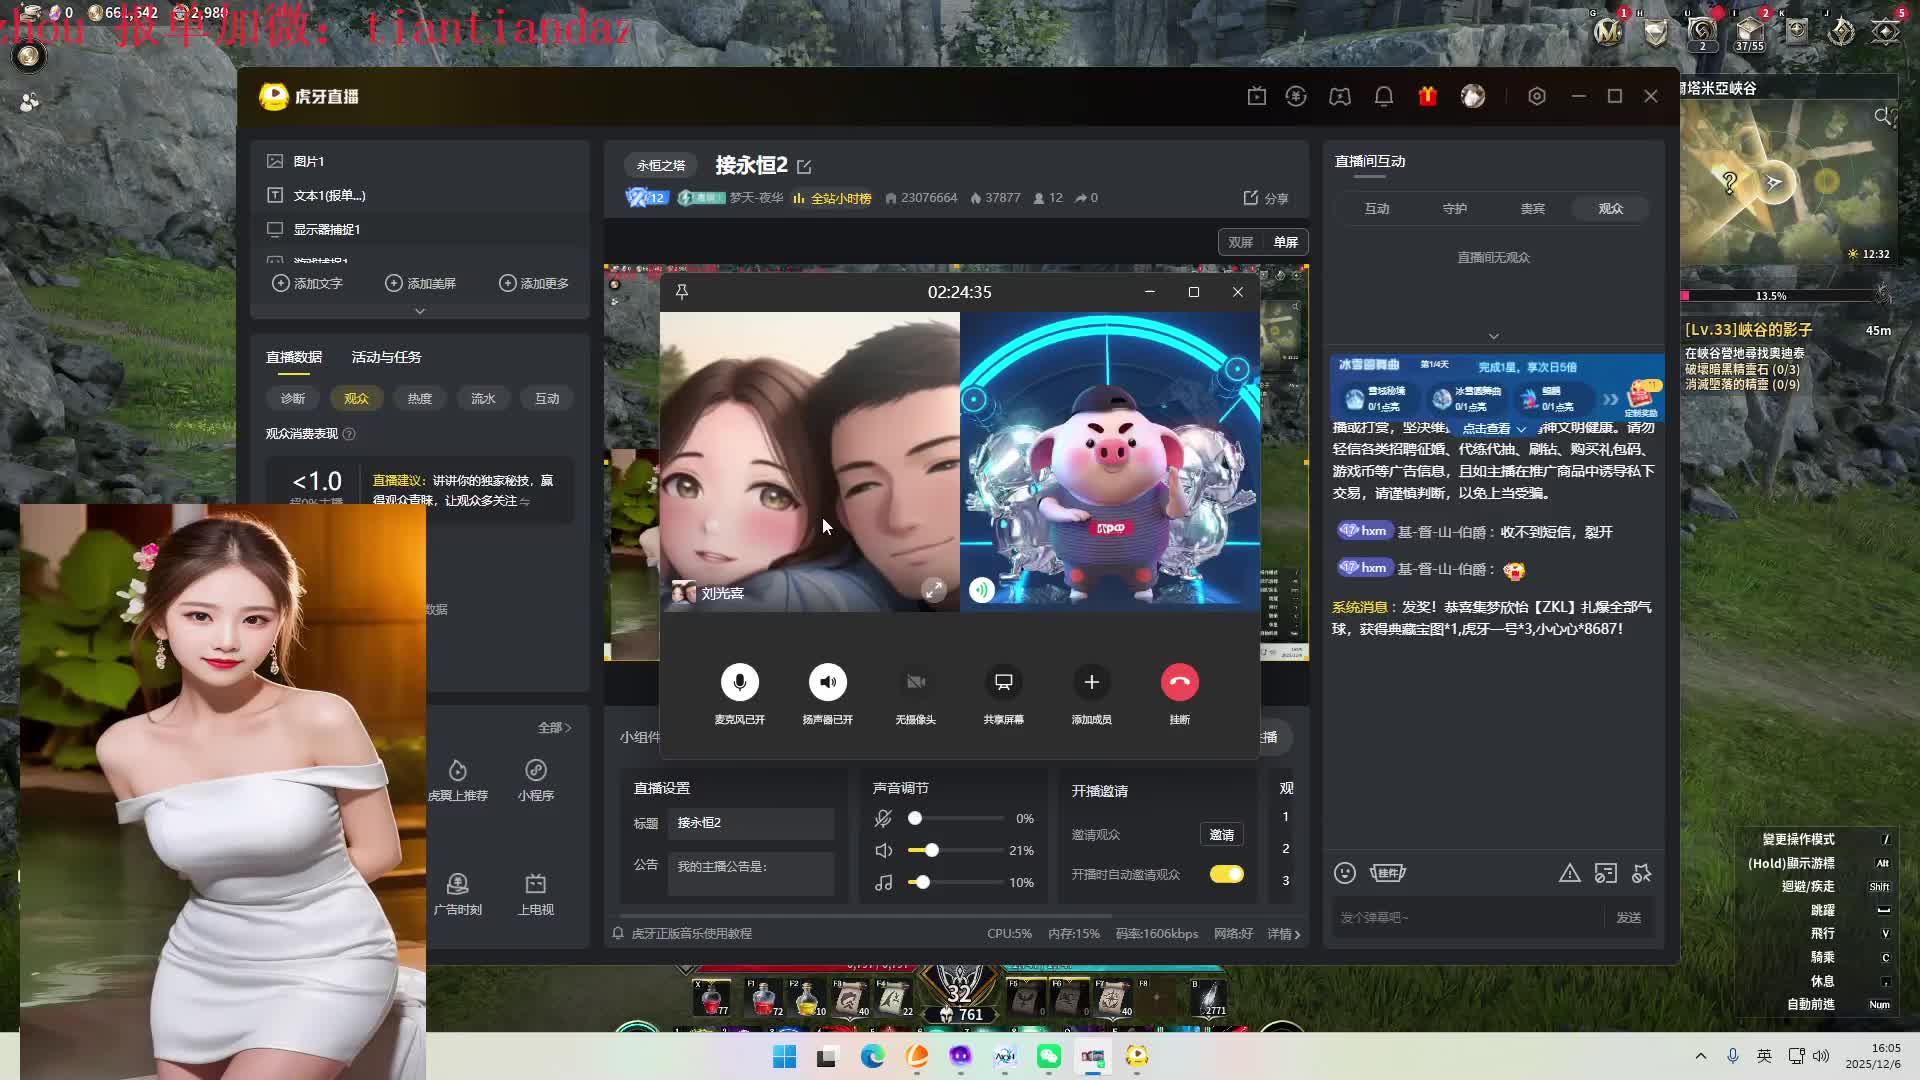This screenshot has width=1920, height=1080.
Task: Click the red gift box icon
Action: [1428, 96]
